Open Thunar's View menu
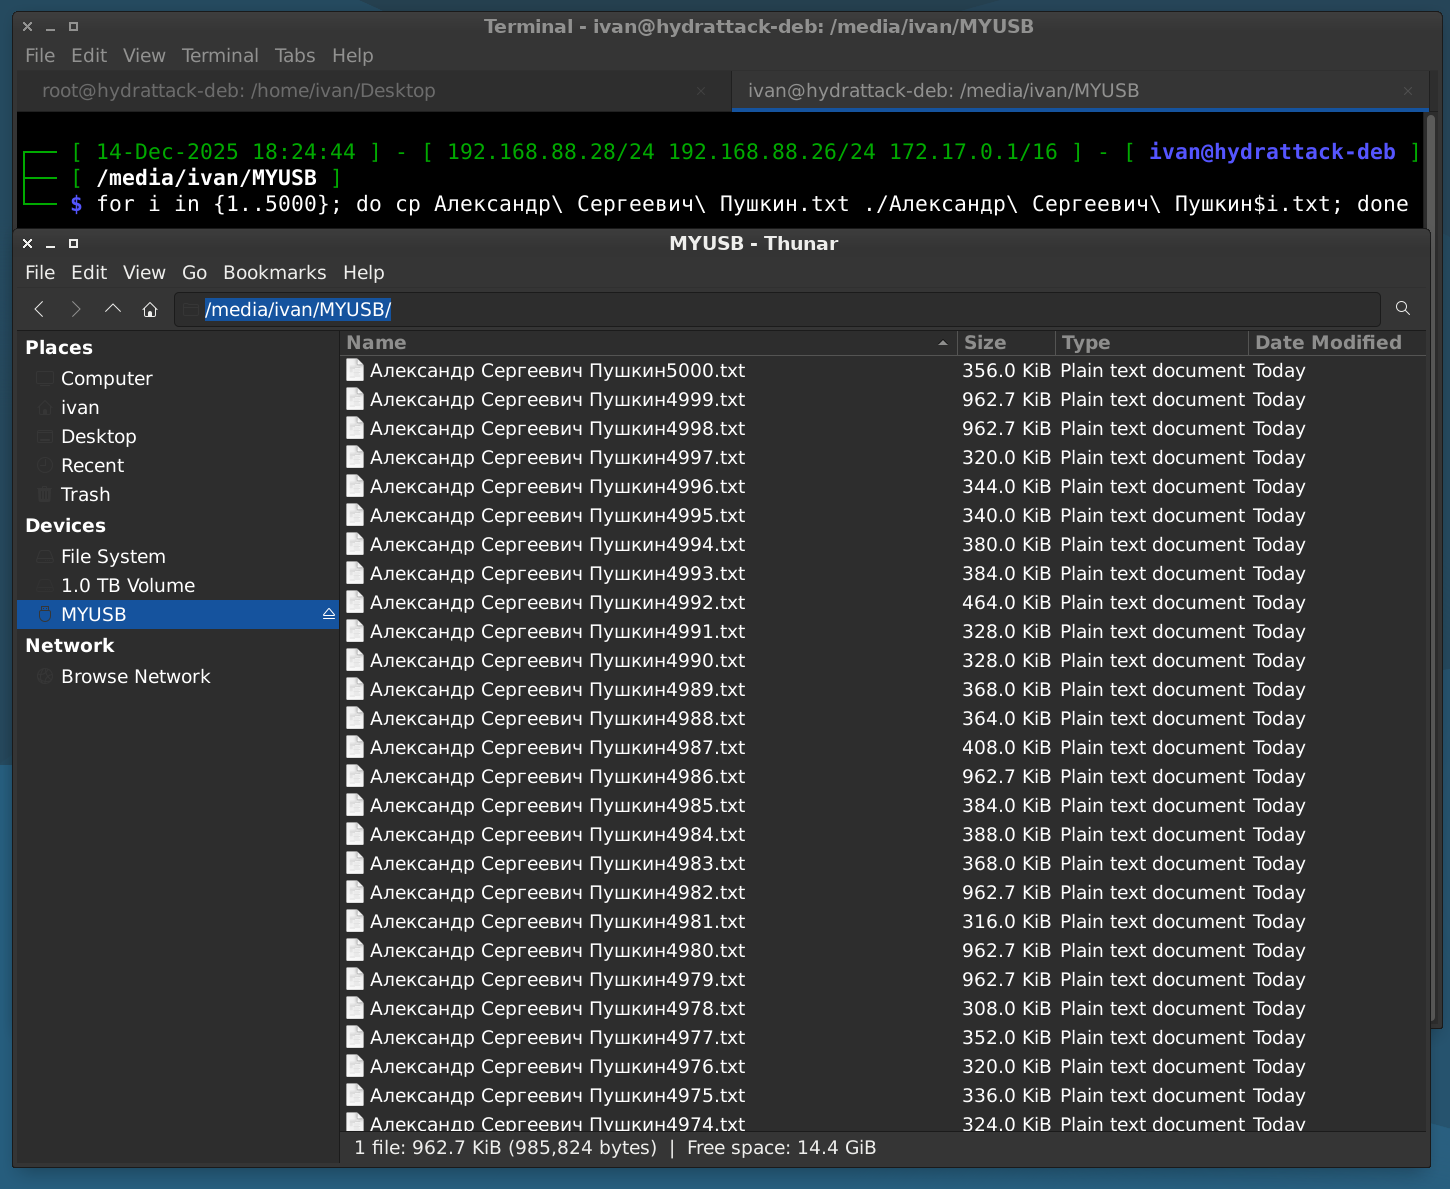Viewport: 1450px width, 1189px height. coord(144,273)
